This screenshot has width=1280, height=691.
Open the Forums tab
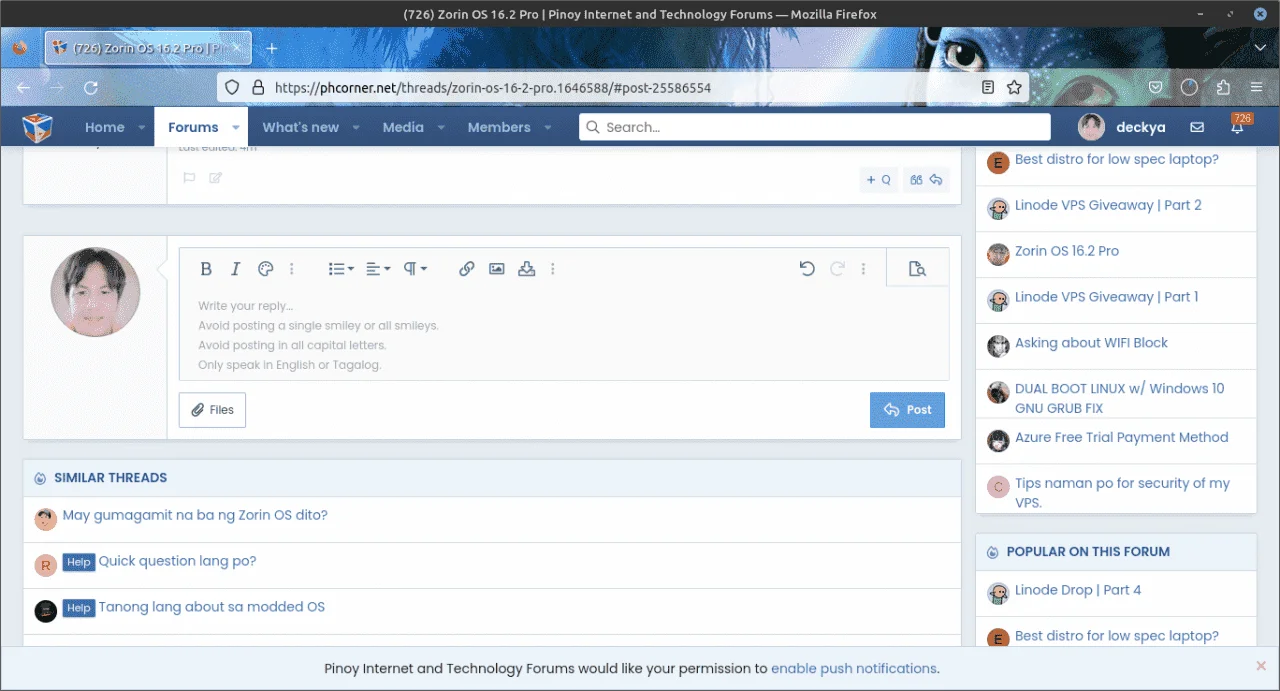coord(193,127)
